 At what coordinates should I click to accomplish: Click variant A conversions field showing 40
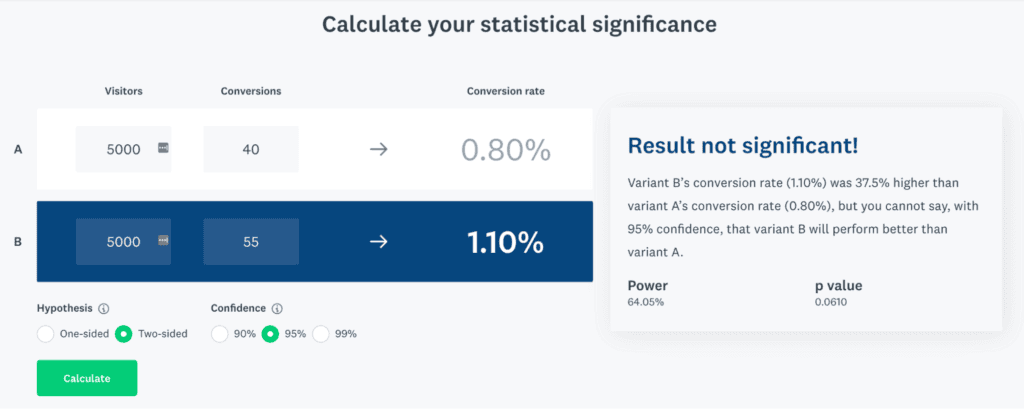click(251, 149)
